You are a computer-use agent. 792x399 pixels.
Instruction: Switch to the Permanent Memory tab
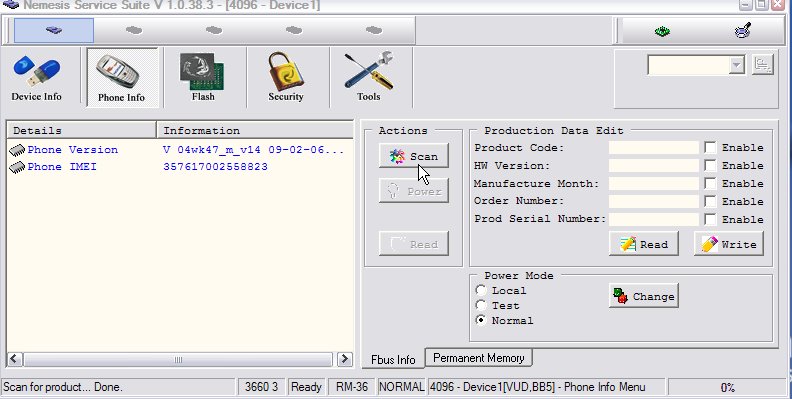click(x=478, y=358)
